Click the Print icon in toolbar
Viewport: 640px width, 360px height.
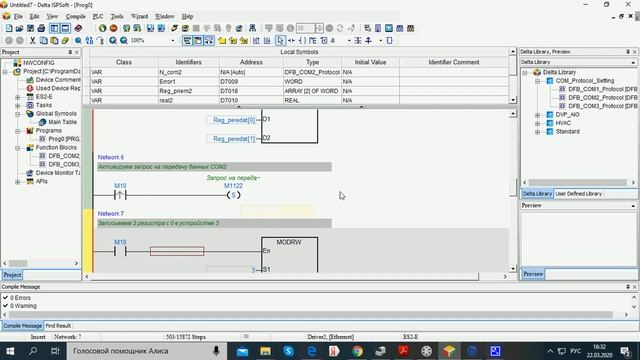click(x=41, y=28)
